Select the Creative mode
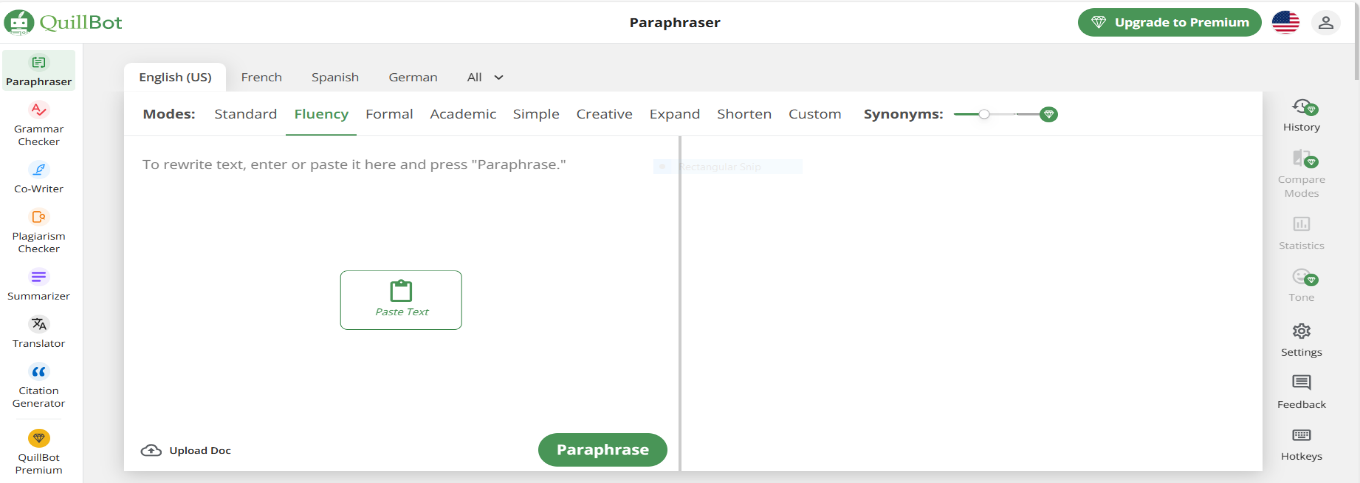 604,114
